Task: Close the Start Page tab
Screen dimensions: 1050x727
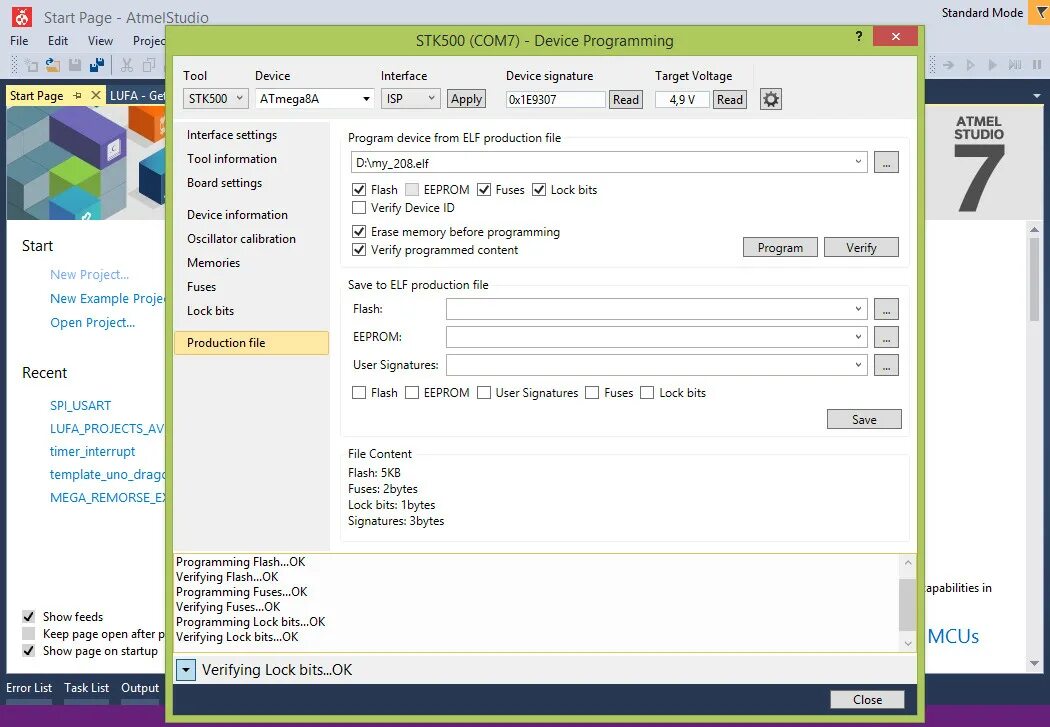Action: pyautogui.click(x=96, y=96)
